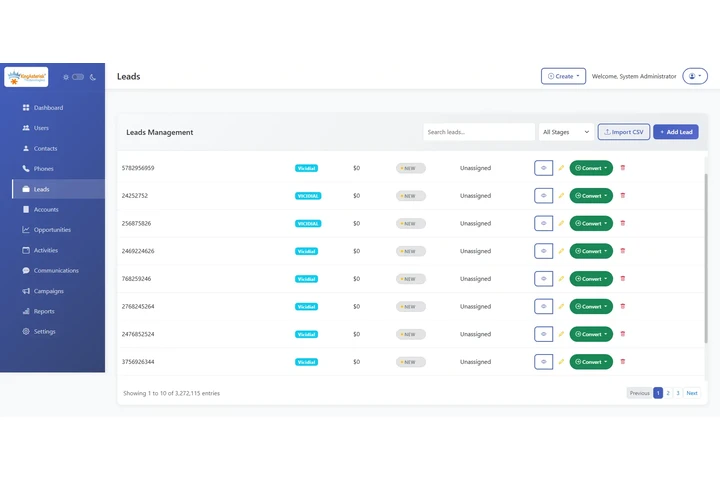Click the pencil edit icon for lead 5782956959

point(561,168)
